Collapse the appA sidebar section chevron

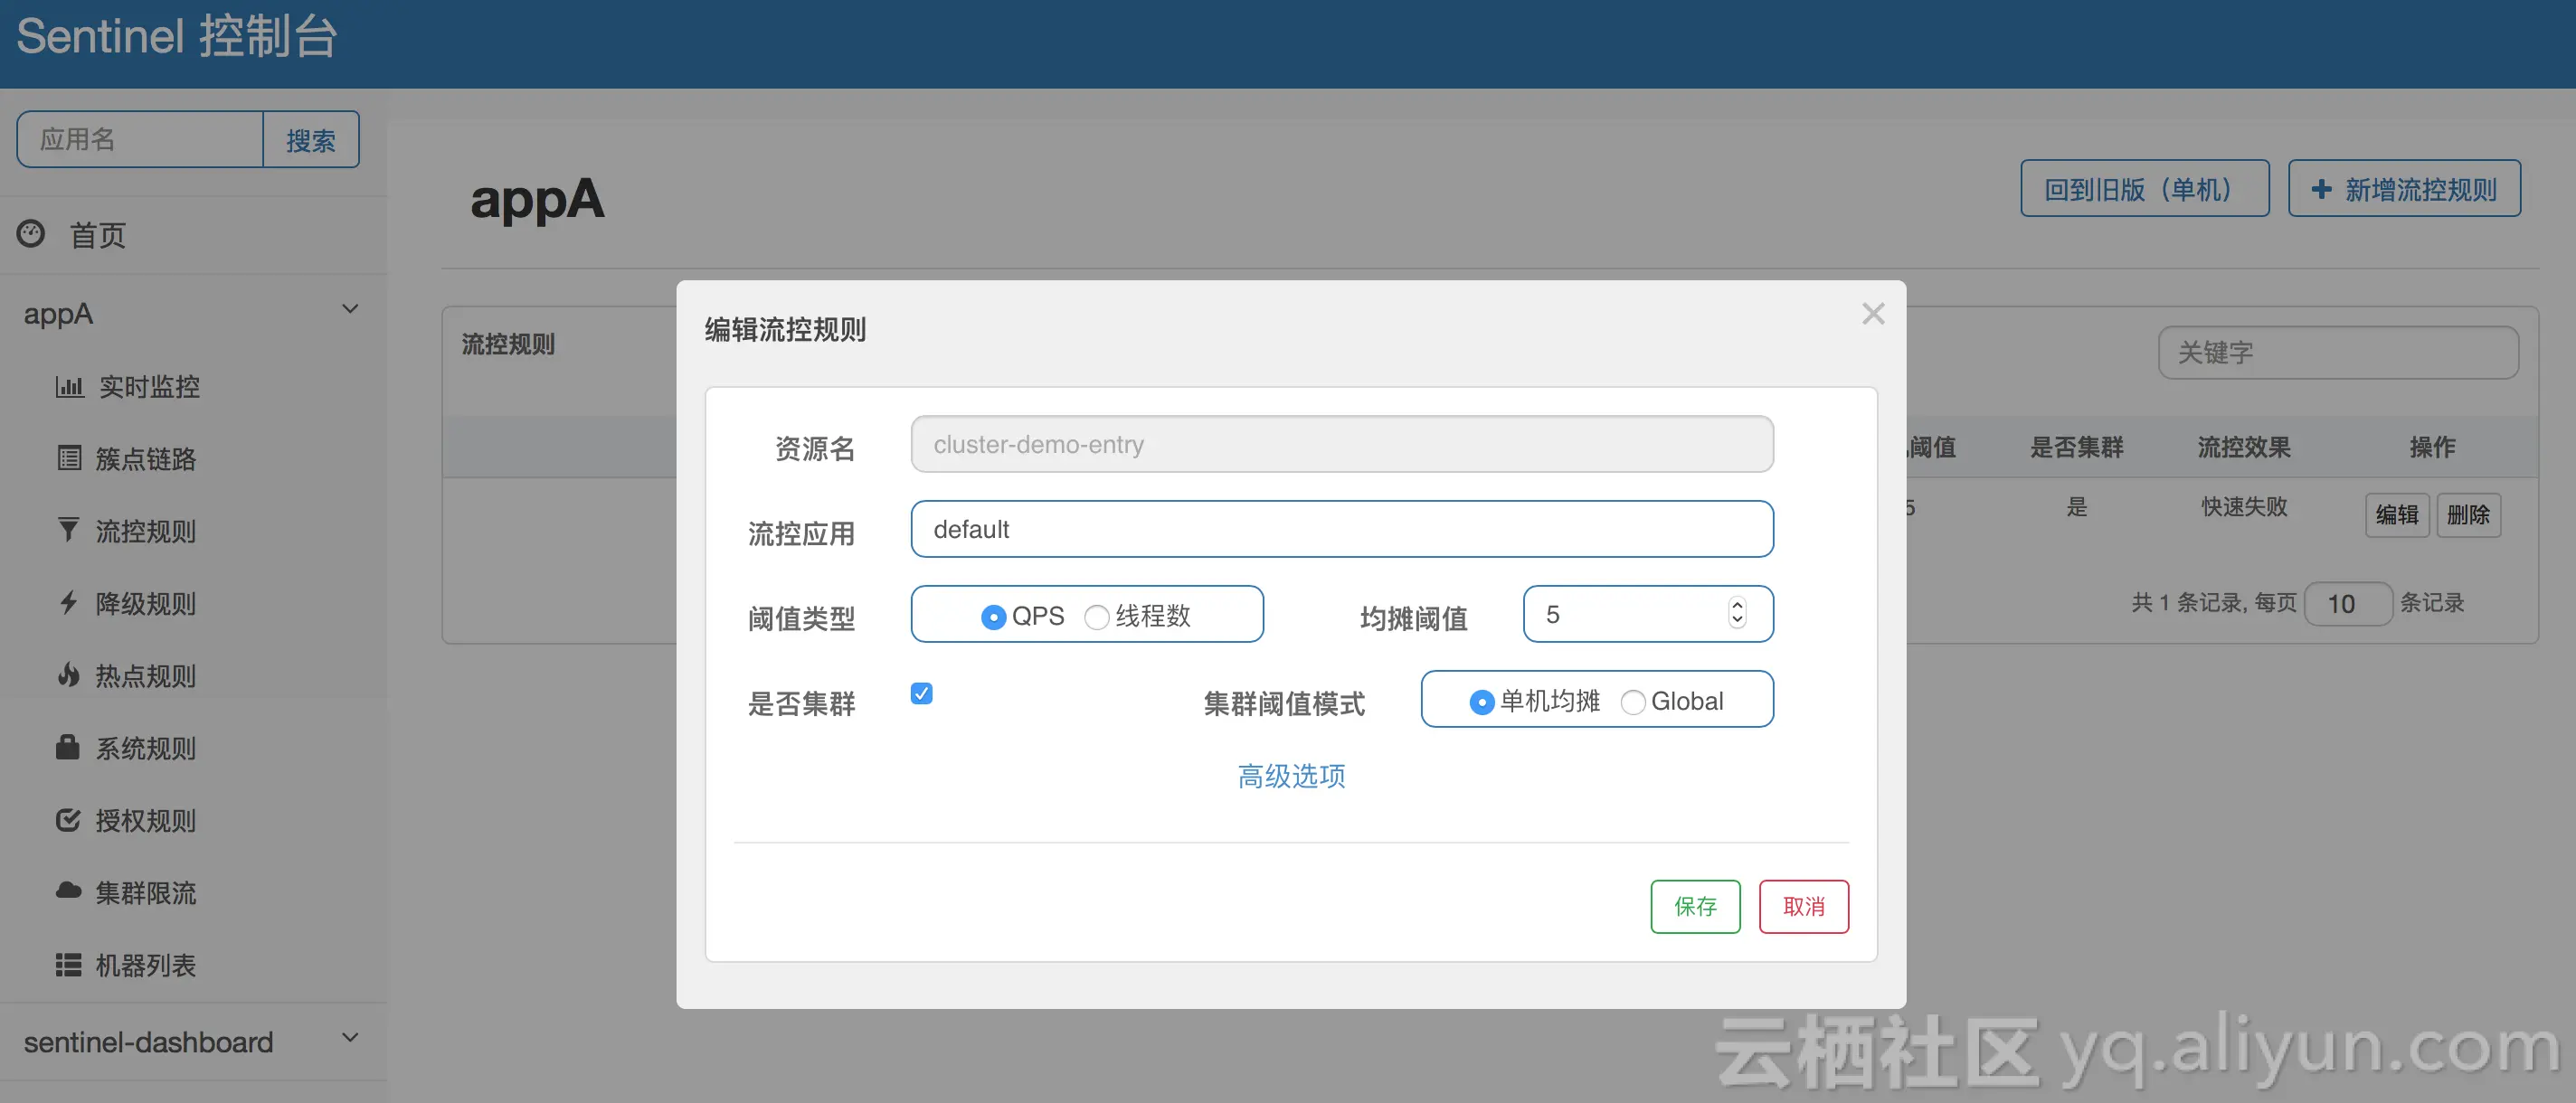[x=350, y=309]
